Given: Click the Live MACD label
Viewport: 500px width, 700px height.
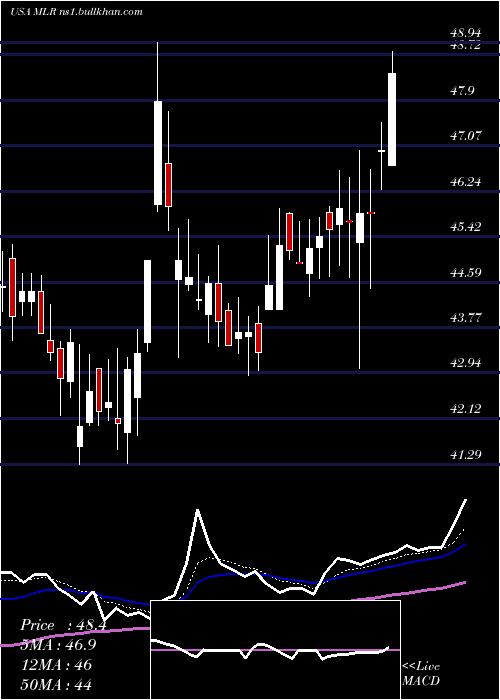Looking at the screenshot, I should click(421, 674).
